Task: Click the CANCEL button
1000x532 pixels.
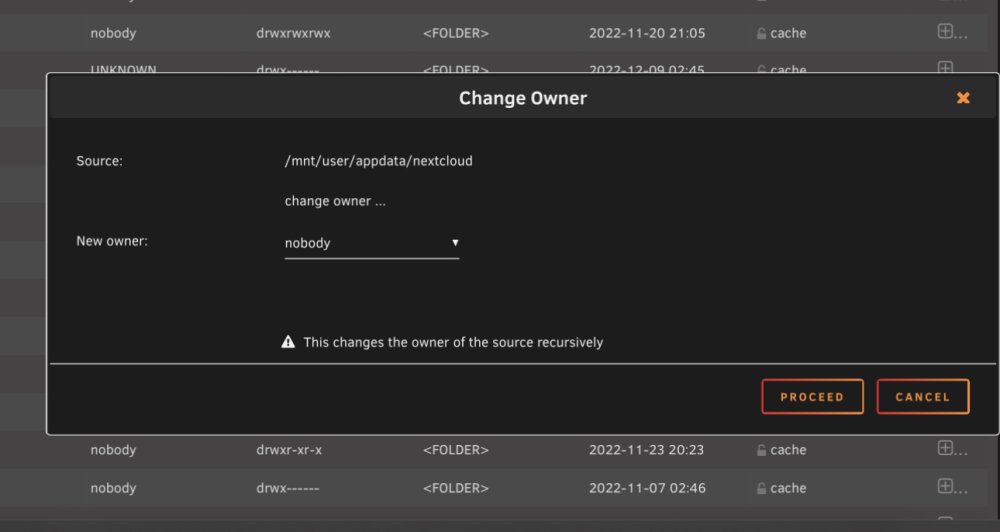Action: 923,397
